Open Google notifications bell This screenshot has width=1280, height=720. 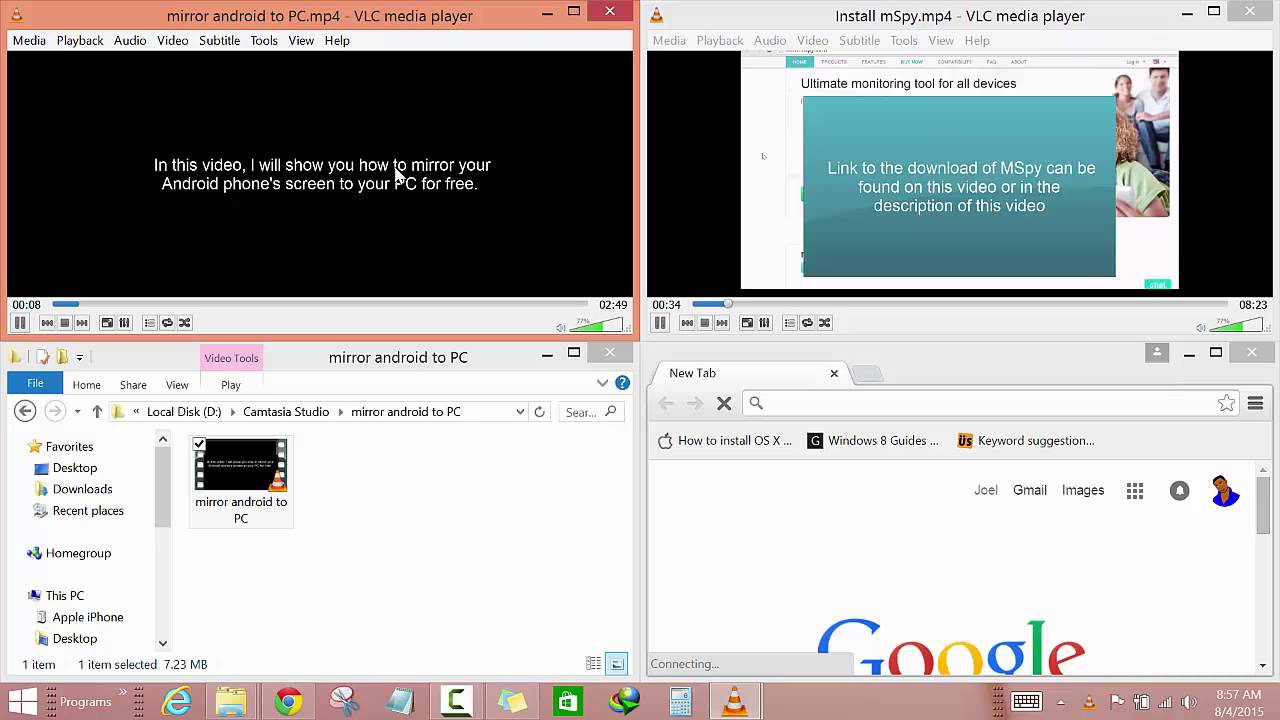click(1180, 491)
